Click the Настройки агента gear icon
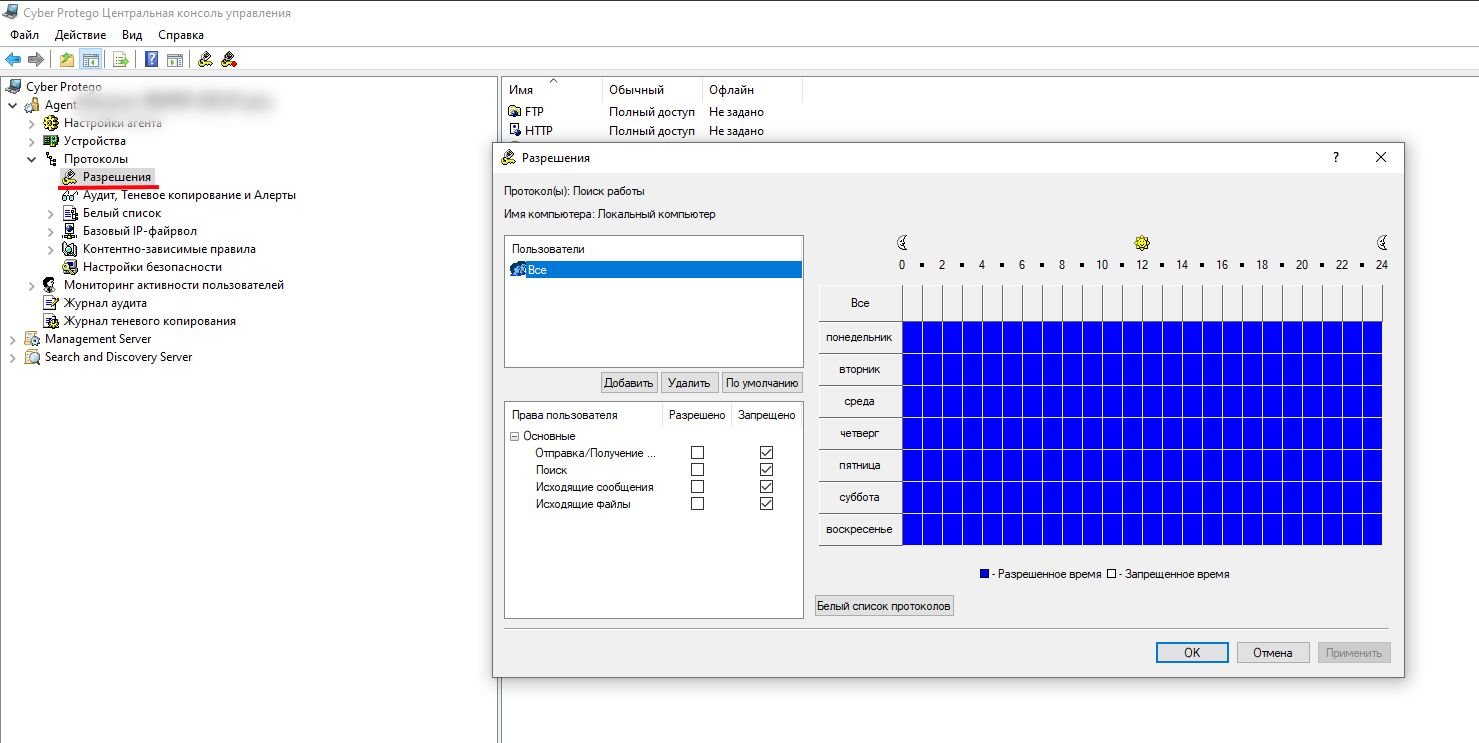This screenshot has width=1479, height=743. 52,123
